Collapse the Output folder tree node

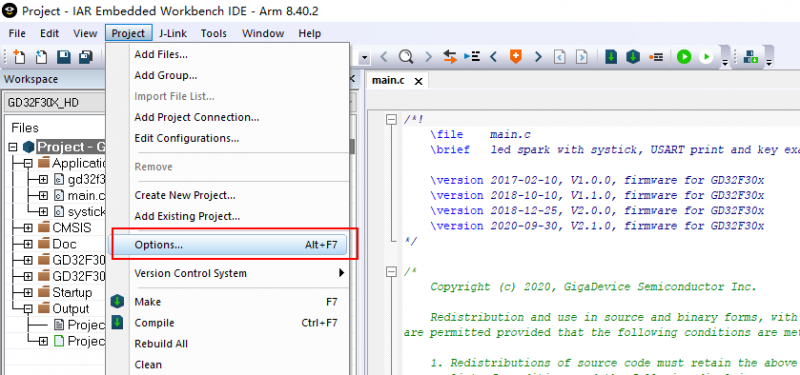pos(28,309)
